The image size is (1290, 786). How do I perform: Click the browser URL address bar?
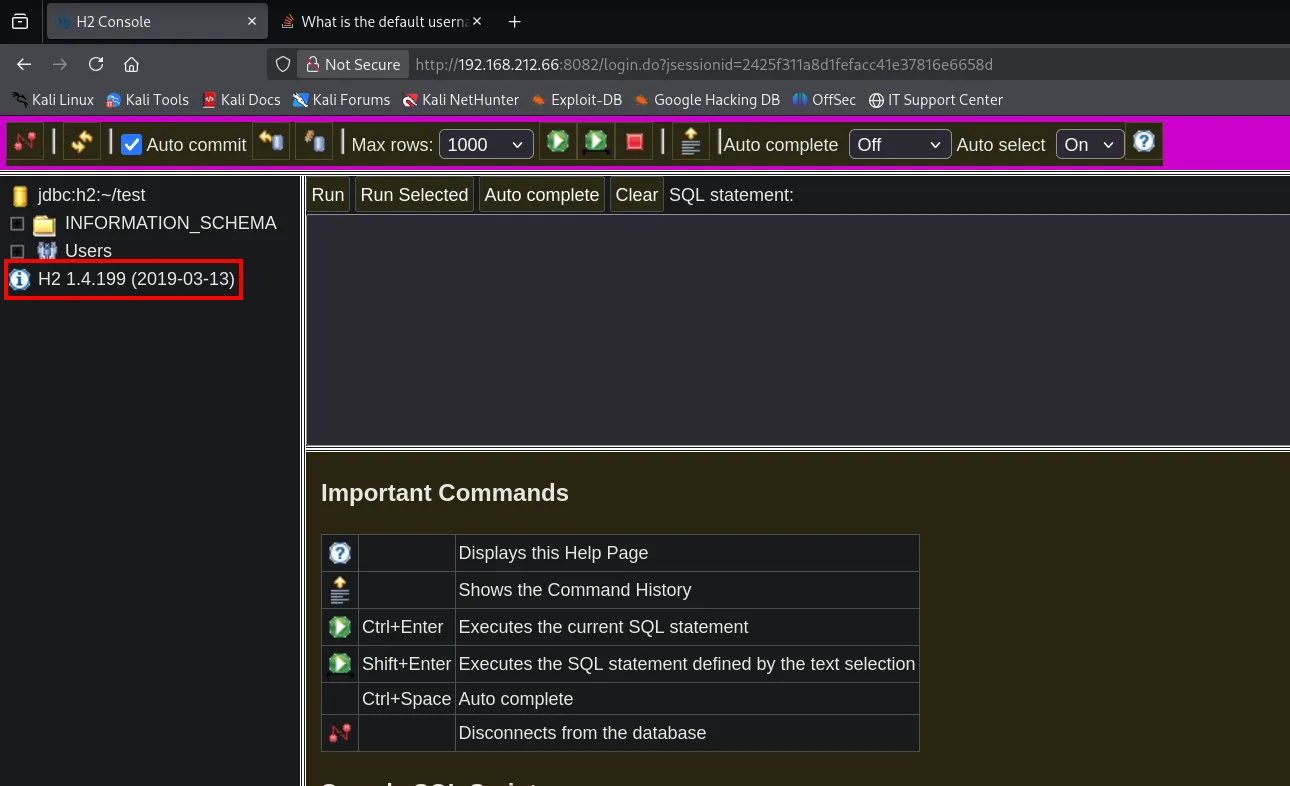click(780, 64)
